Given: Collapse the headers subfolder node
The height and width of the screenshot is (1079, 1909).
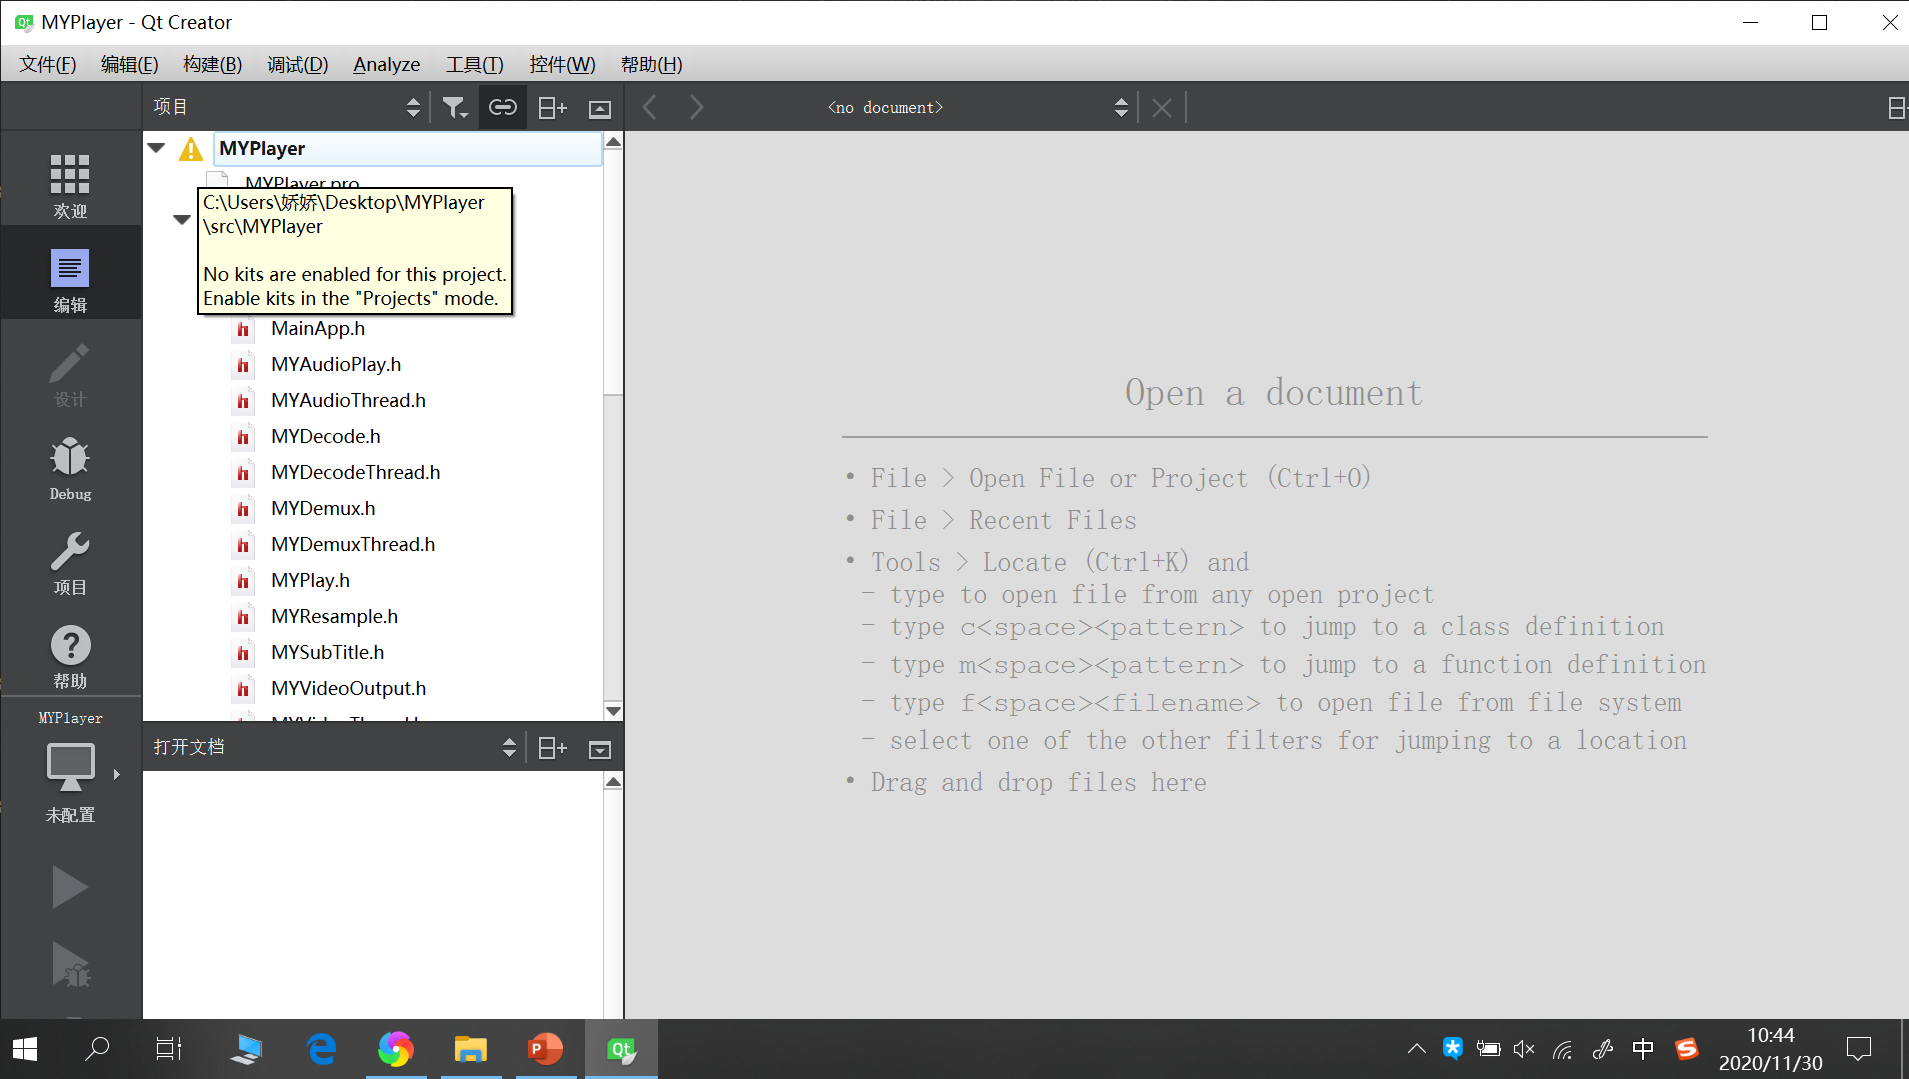Looking at the screenshot, I should (x=181, y=220).
